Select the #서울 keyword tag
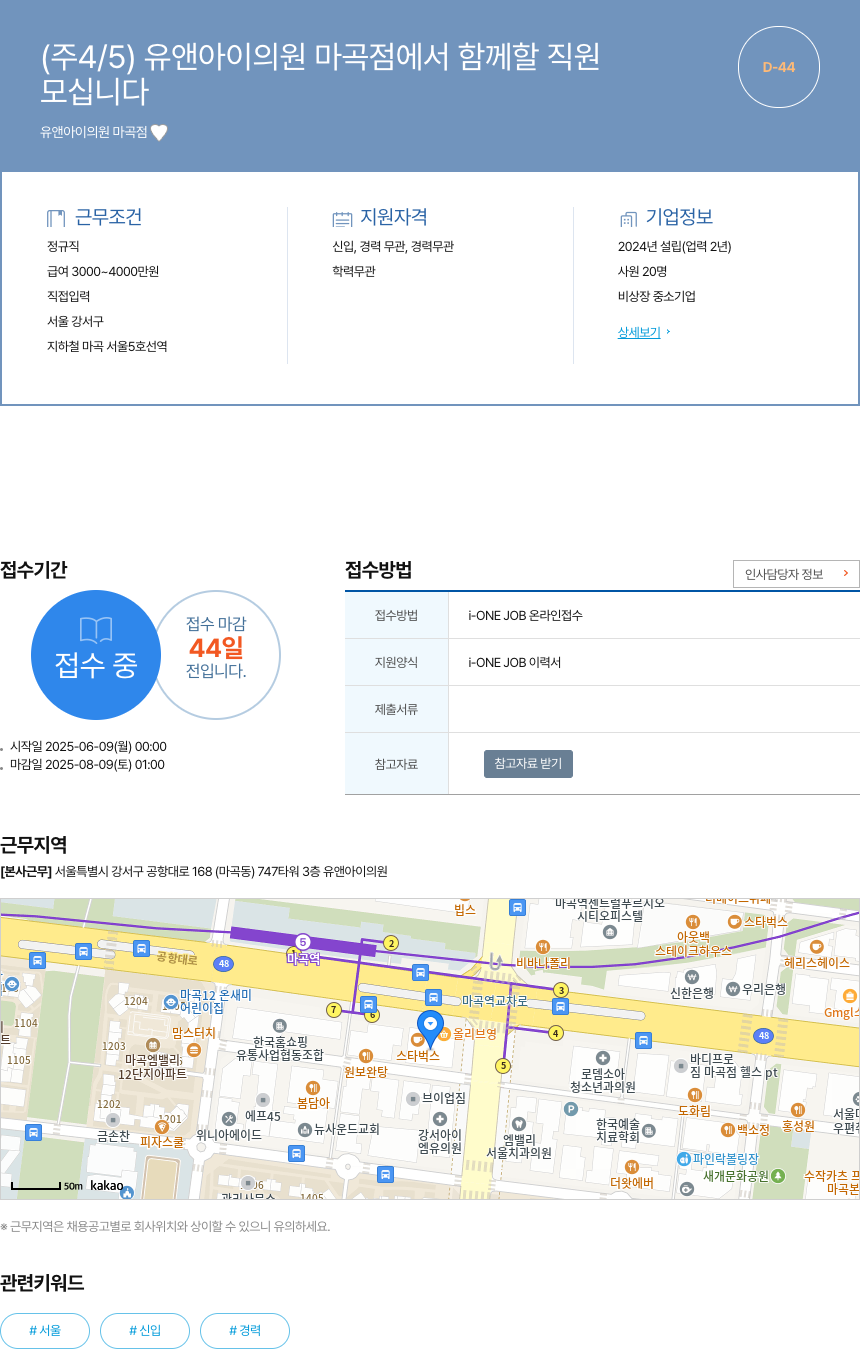 coord(45,1331)
